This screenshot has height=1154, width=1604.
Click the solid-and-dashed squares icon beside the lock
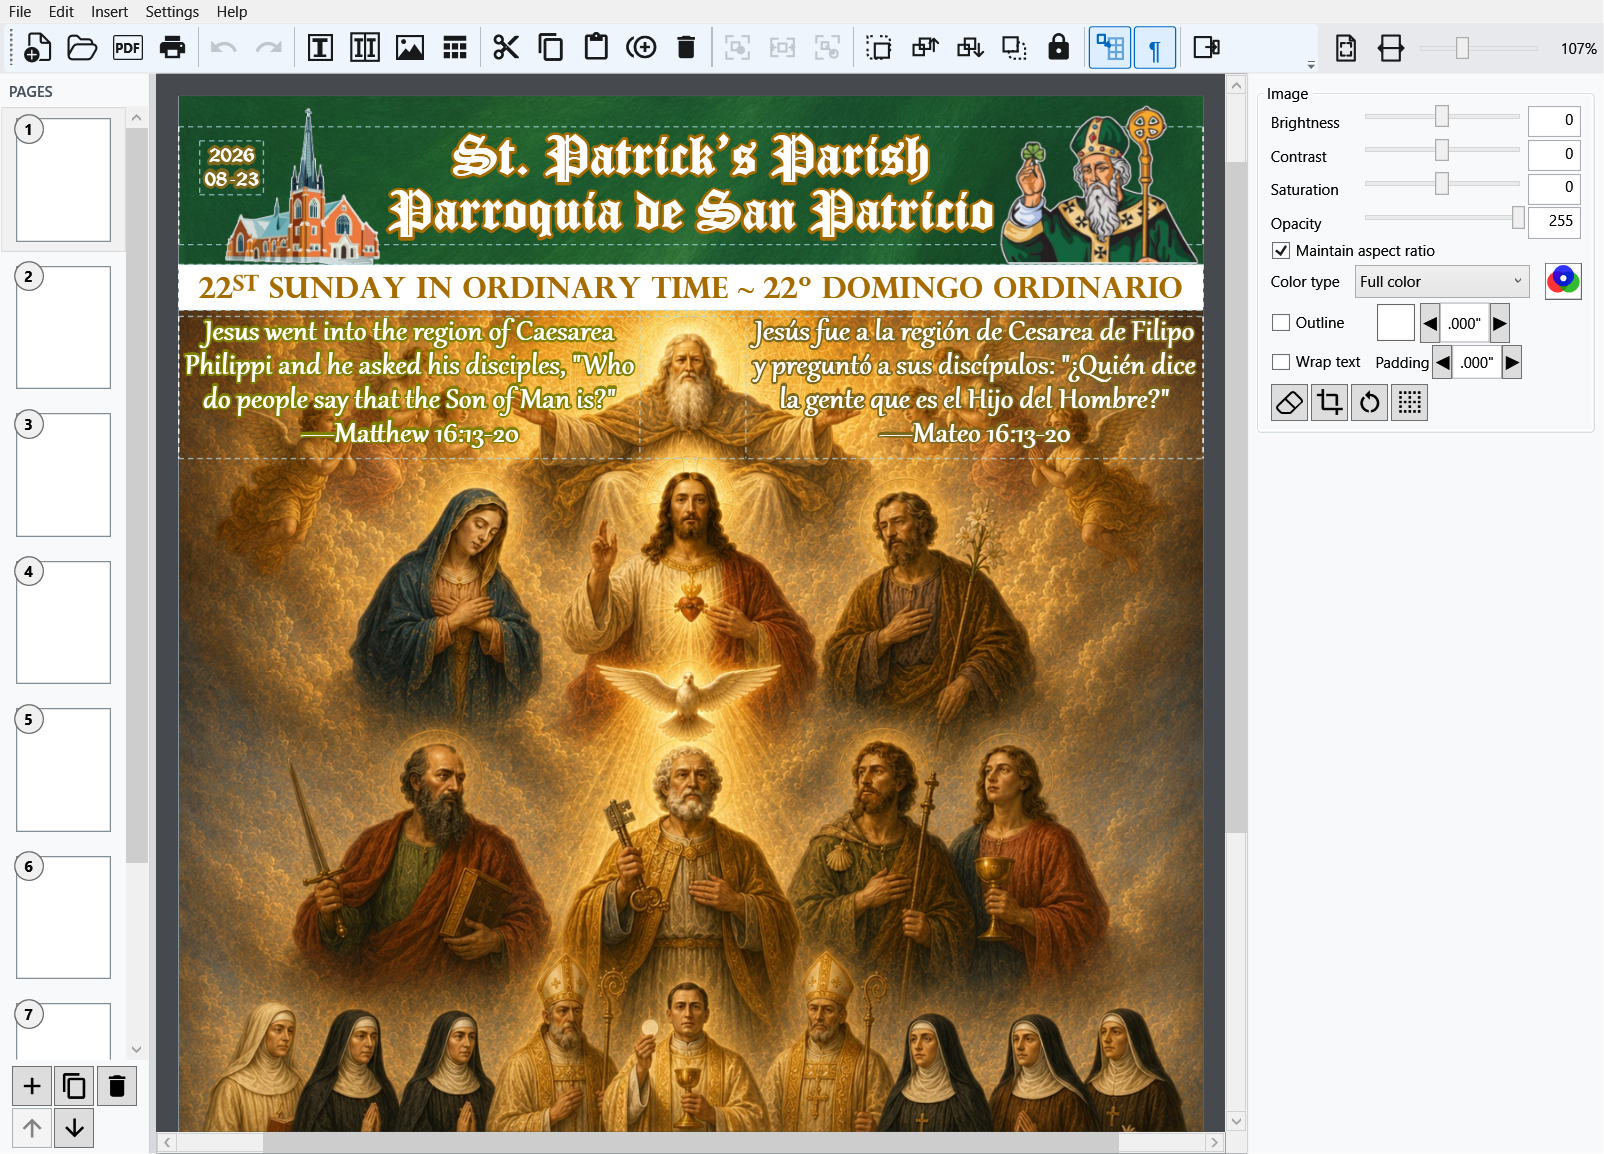click(1014, 47)
